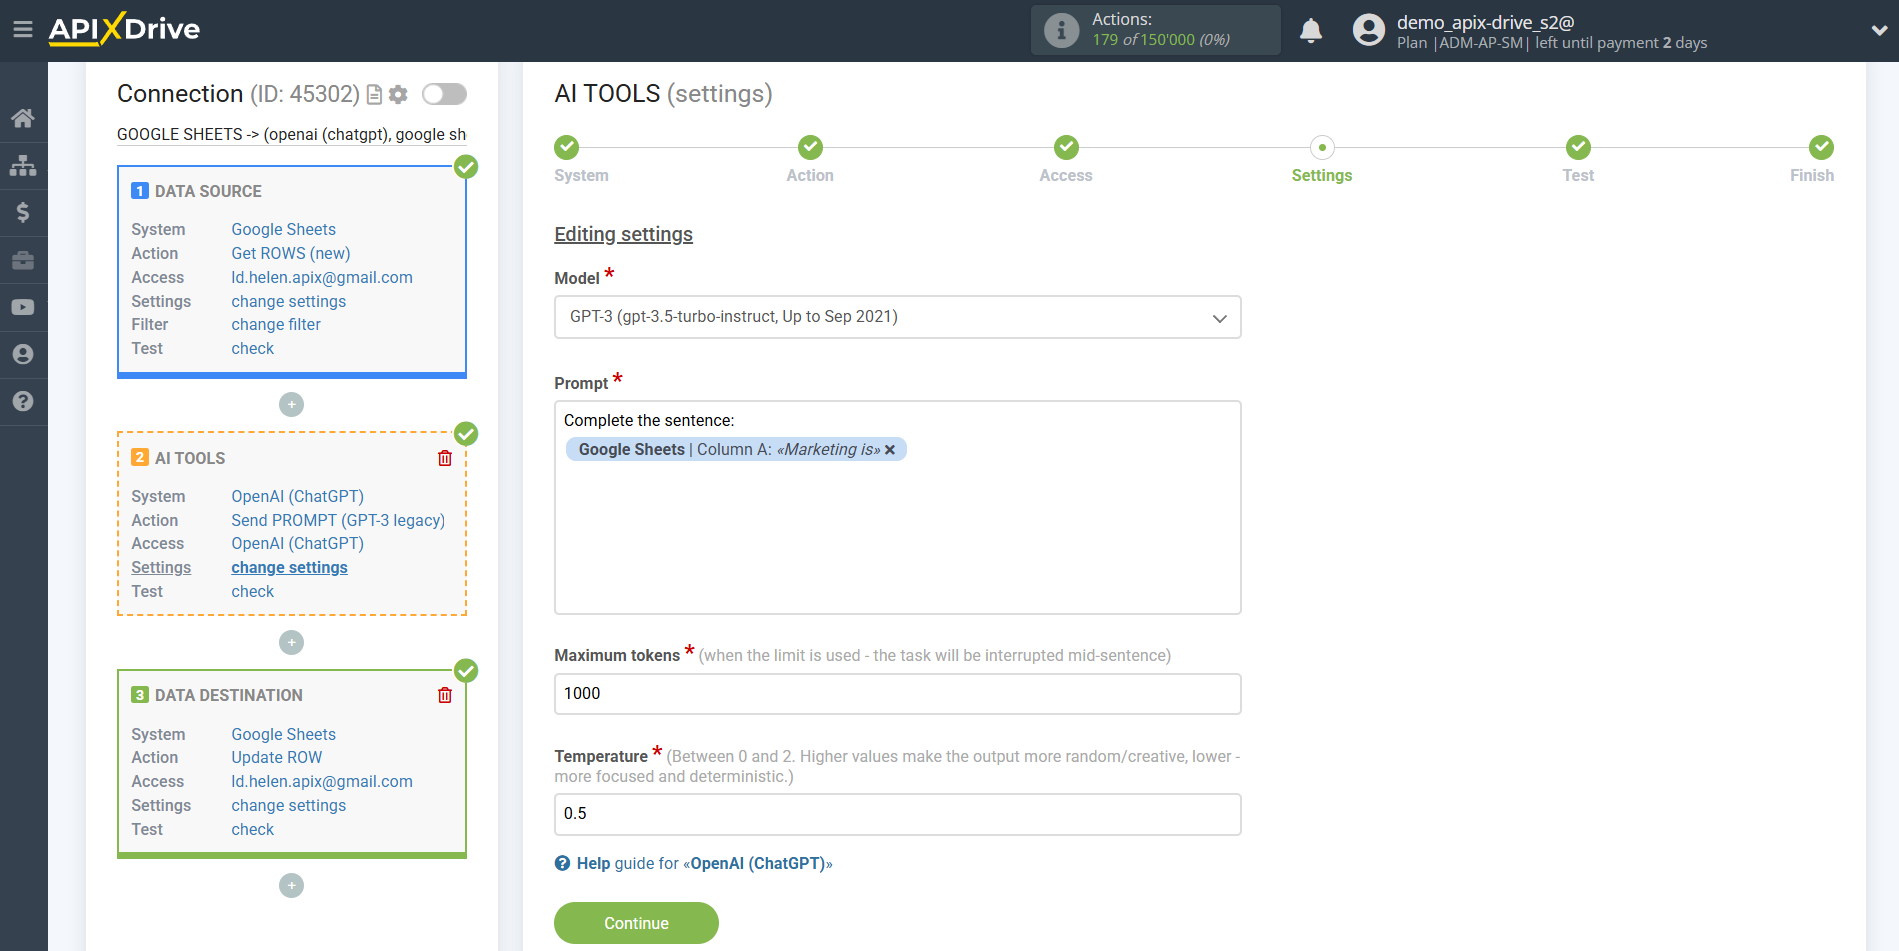Click the Editing settings heading
1899x951 pixels.
[624, 234]
